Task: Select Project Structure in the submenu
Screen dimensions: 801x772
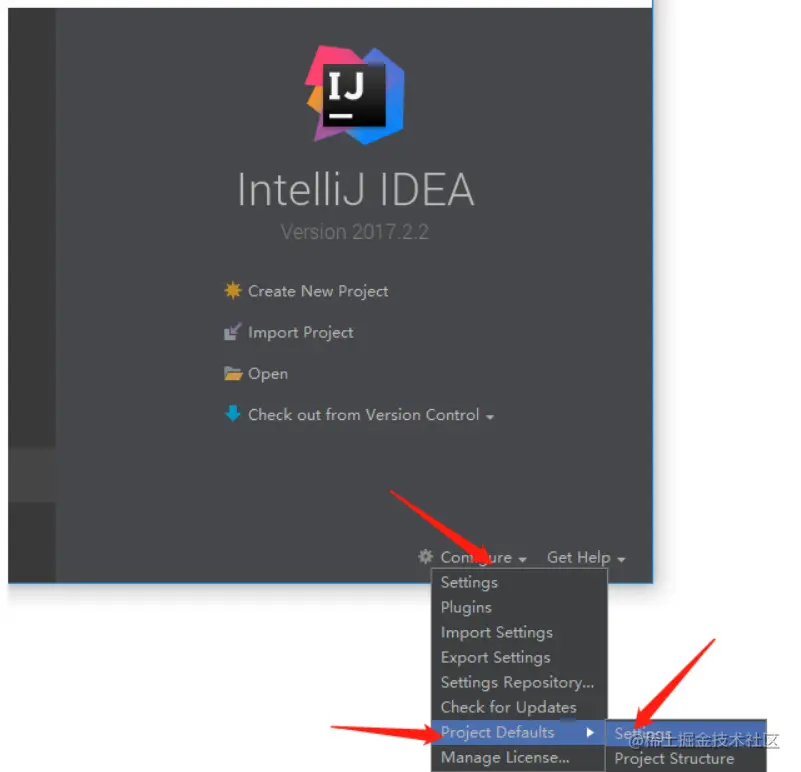Action: [x=686, y=759]
